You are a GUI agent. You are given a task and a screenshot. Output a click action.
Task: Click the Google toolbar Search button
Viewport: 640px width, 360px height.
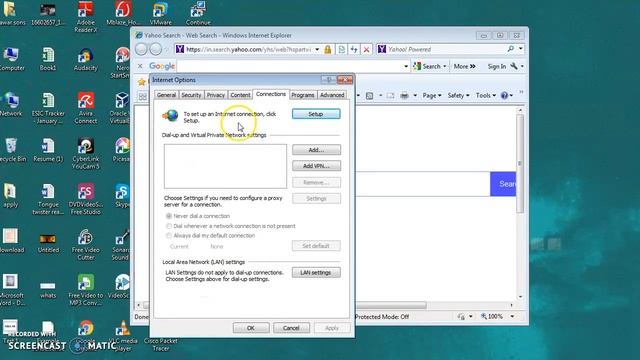coord(429,66)
